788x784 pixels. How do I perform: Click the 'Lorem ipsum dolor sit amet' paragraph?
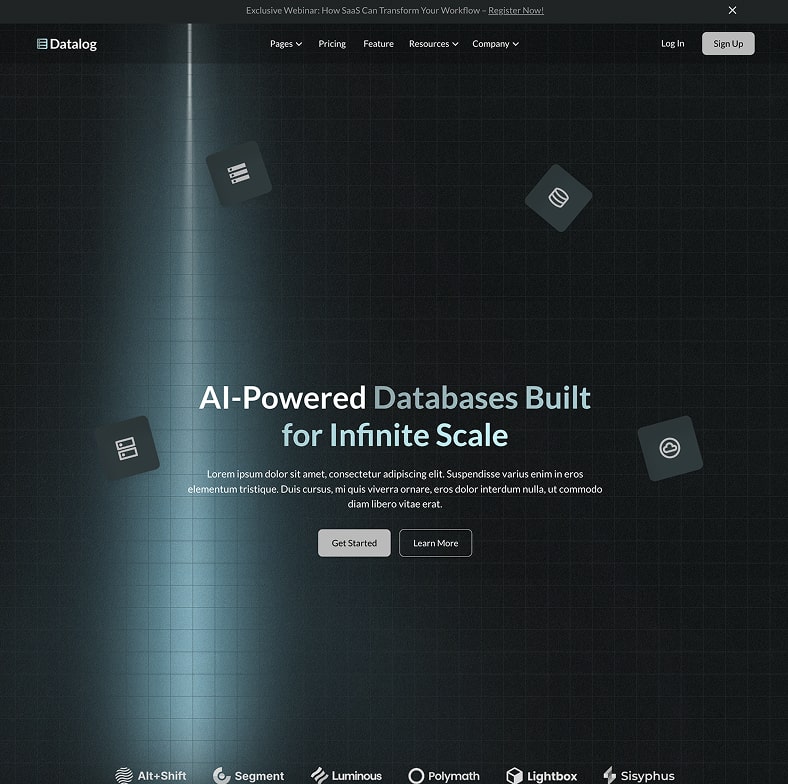click(395, 489)
